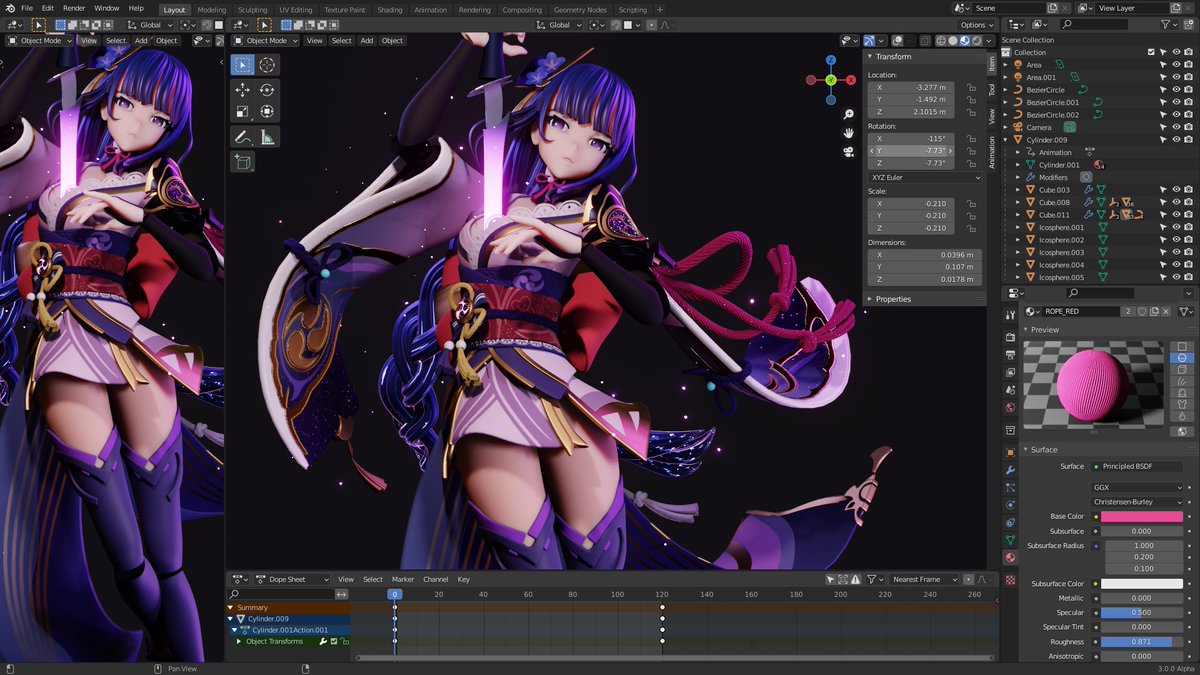Screen dimensions: 1200x675
Task: Open the Render properties tab icon
Action: [1010, 337]
